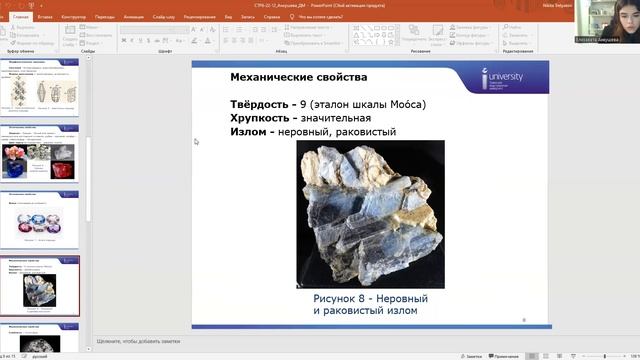Click the notes pane placeholder text

coord(138,341)
